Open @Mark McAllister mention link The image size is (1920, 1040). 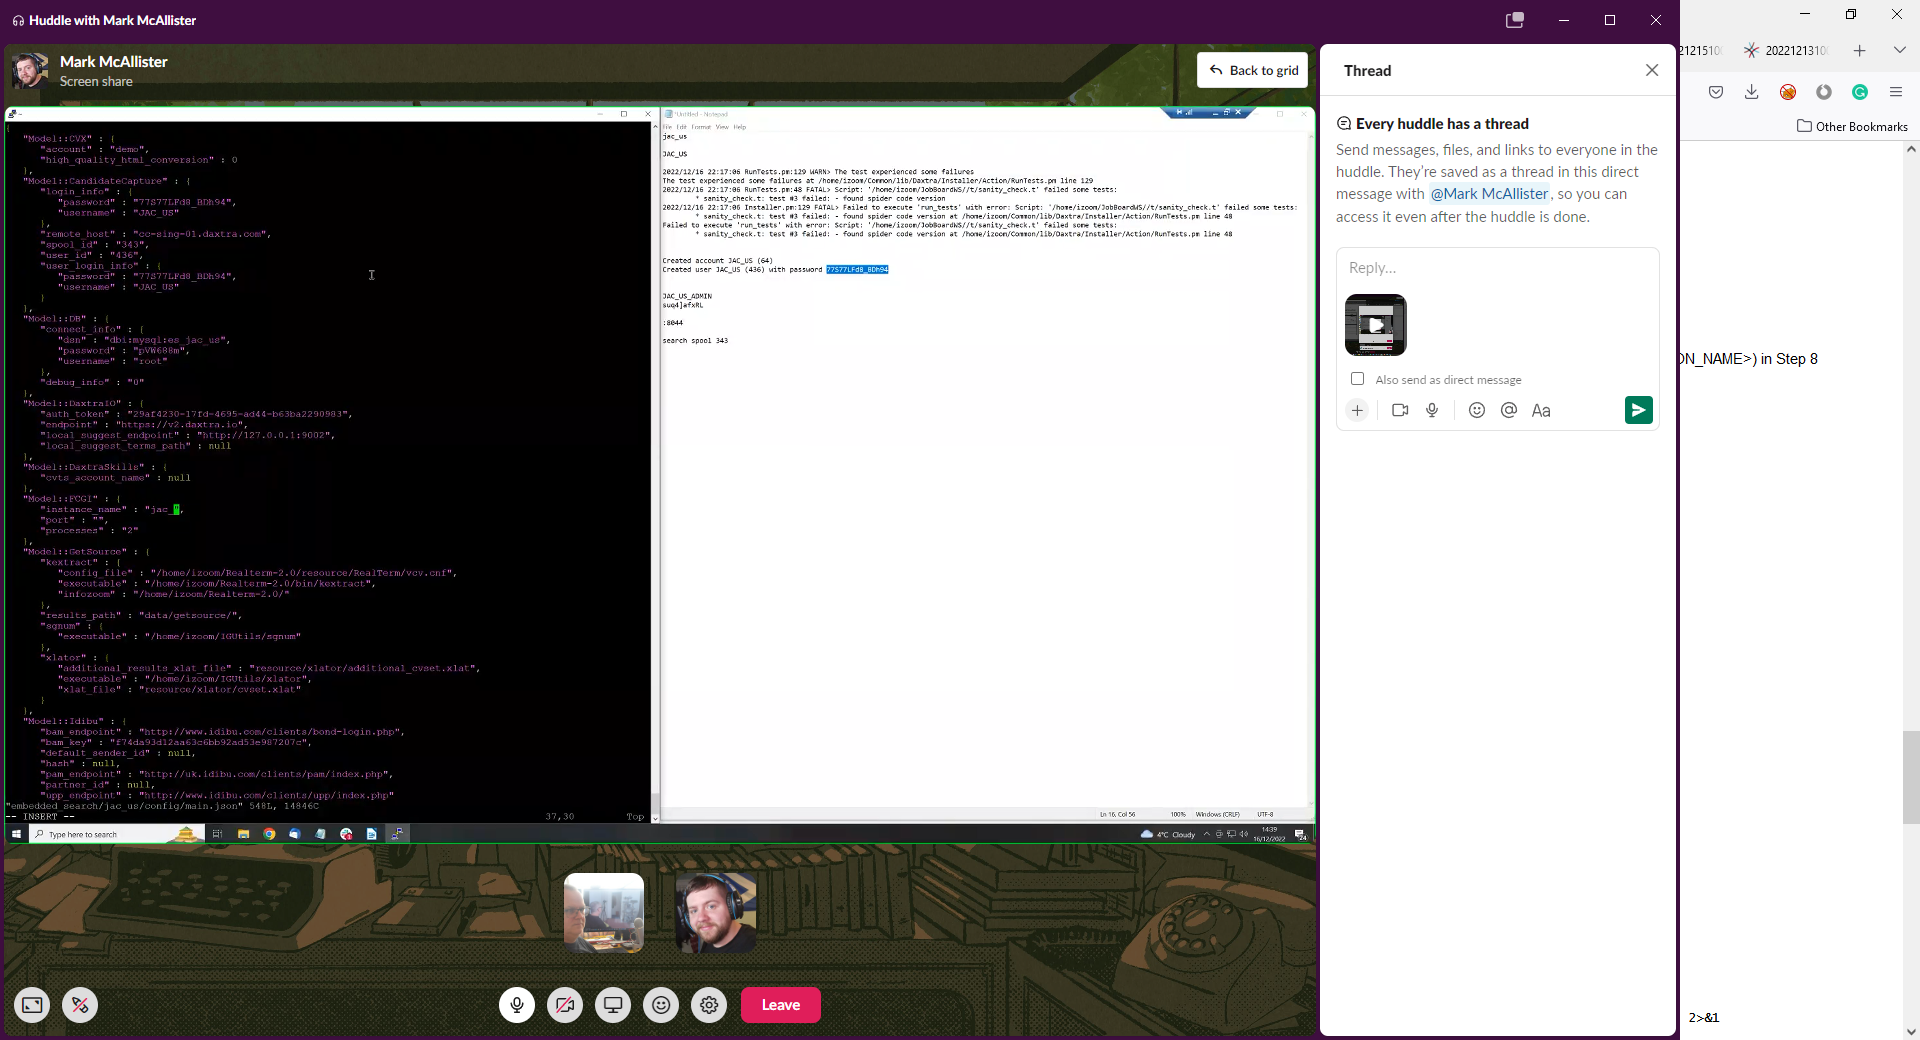click(1489, 194)
